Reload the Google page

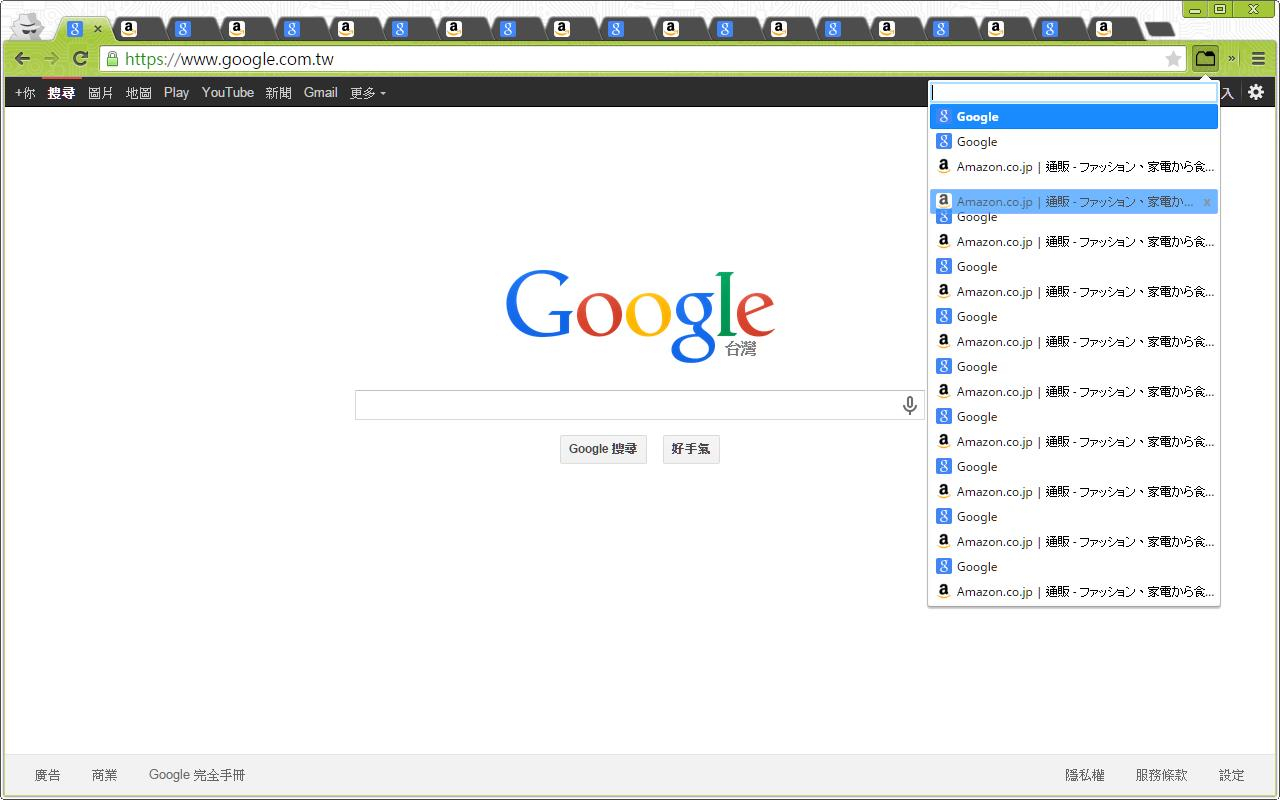click(x=80, y=59)
